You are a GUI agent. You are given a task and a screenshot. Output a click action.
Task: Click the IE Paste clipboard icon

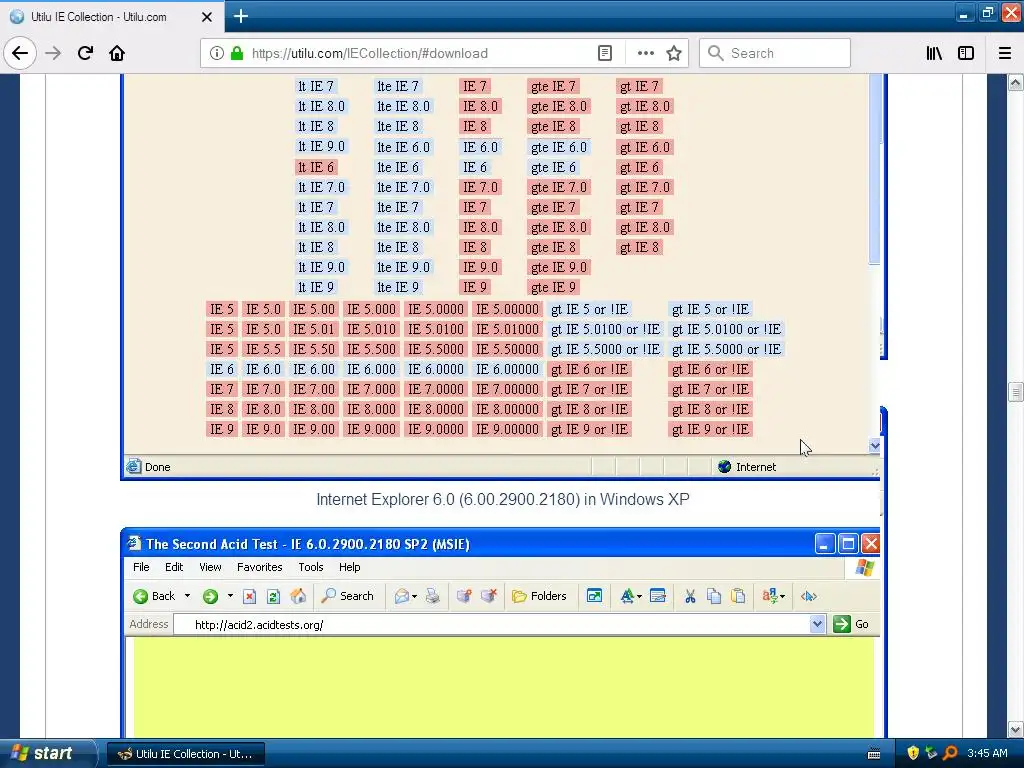click(x=738, y=596)
